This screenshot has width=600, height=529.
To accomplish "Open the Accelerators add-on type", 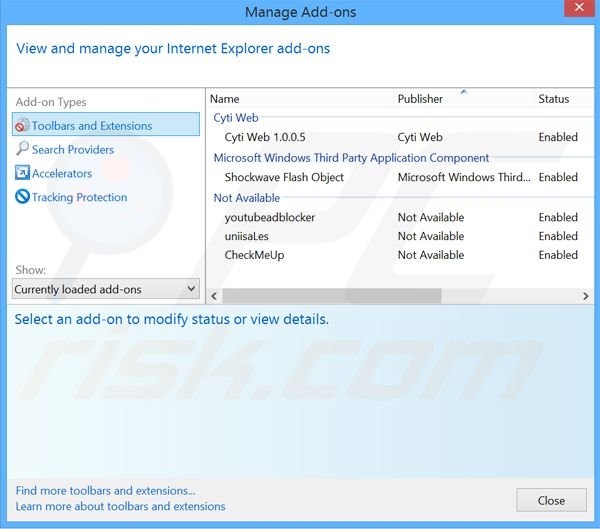I will tap(62, 173).
